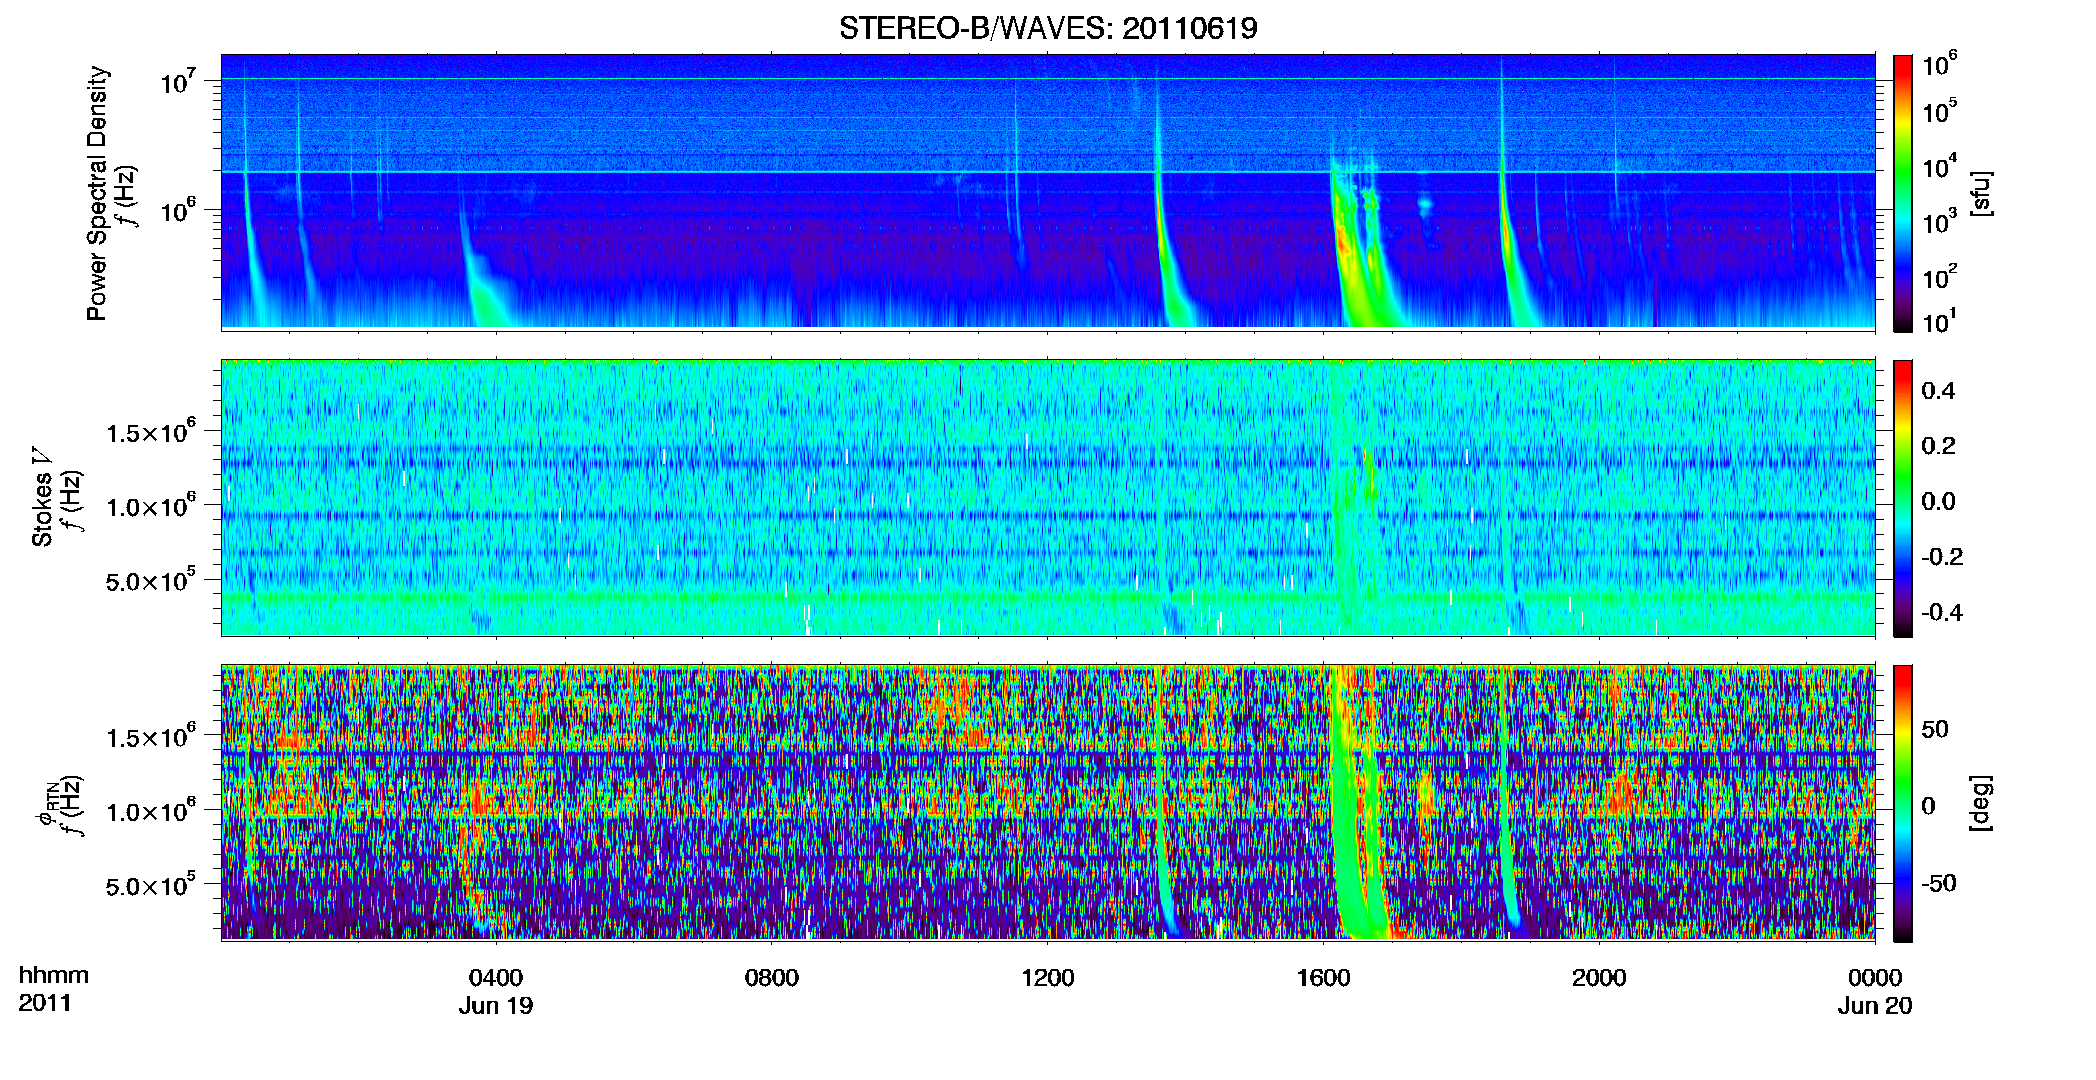This screenshot has width=2096, height=1080.
Task: Click the hhmm axis label
Action: pos(54,975)
